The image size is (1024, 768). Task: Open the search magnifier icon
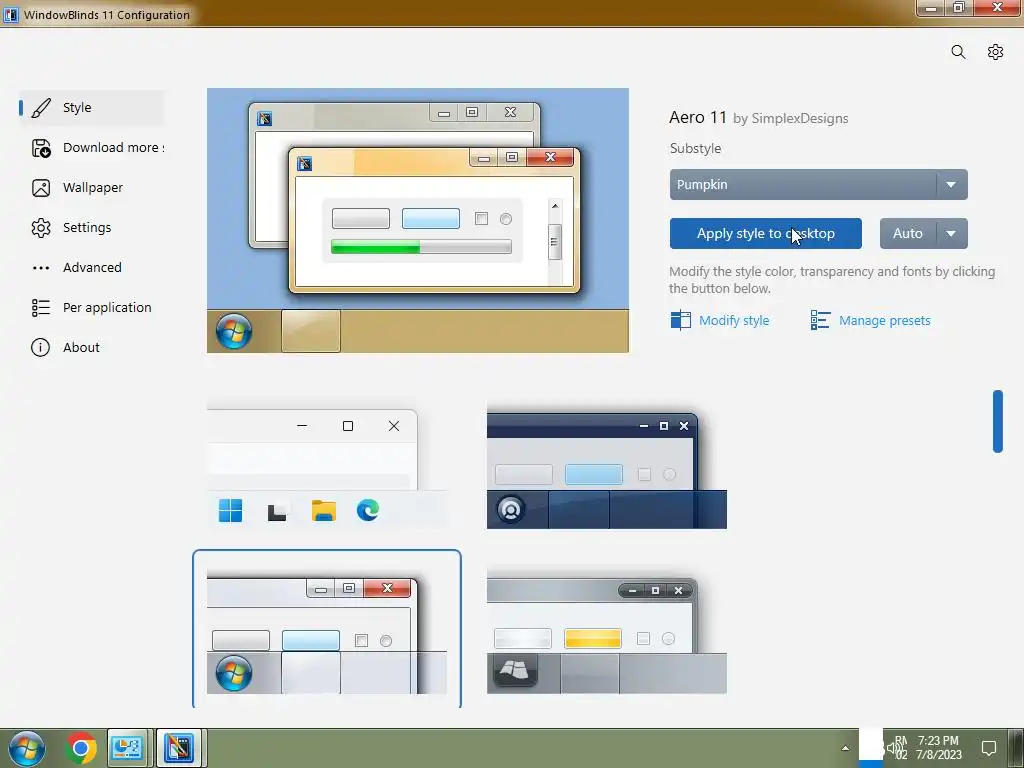pos(958,52)
